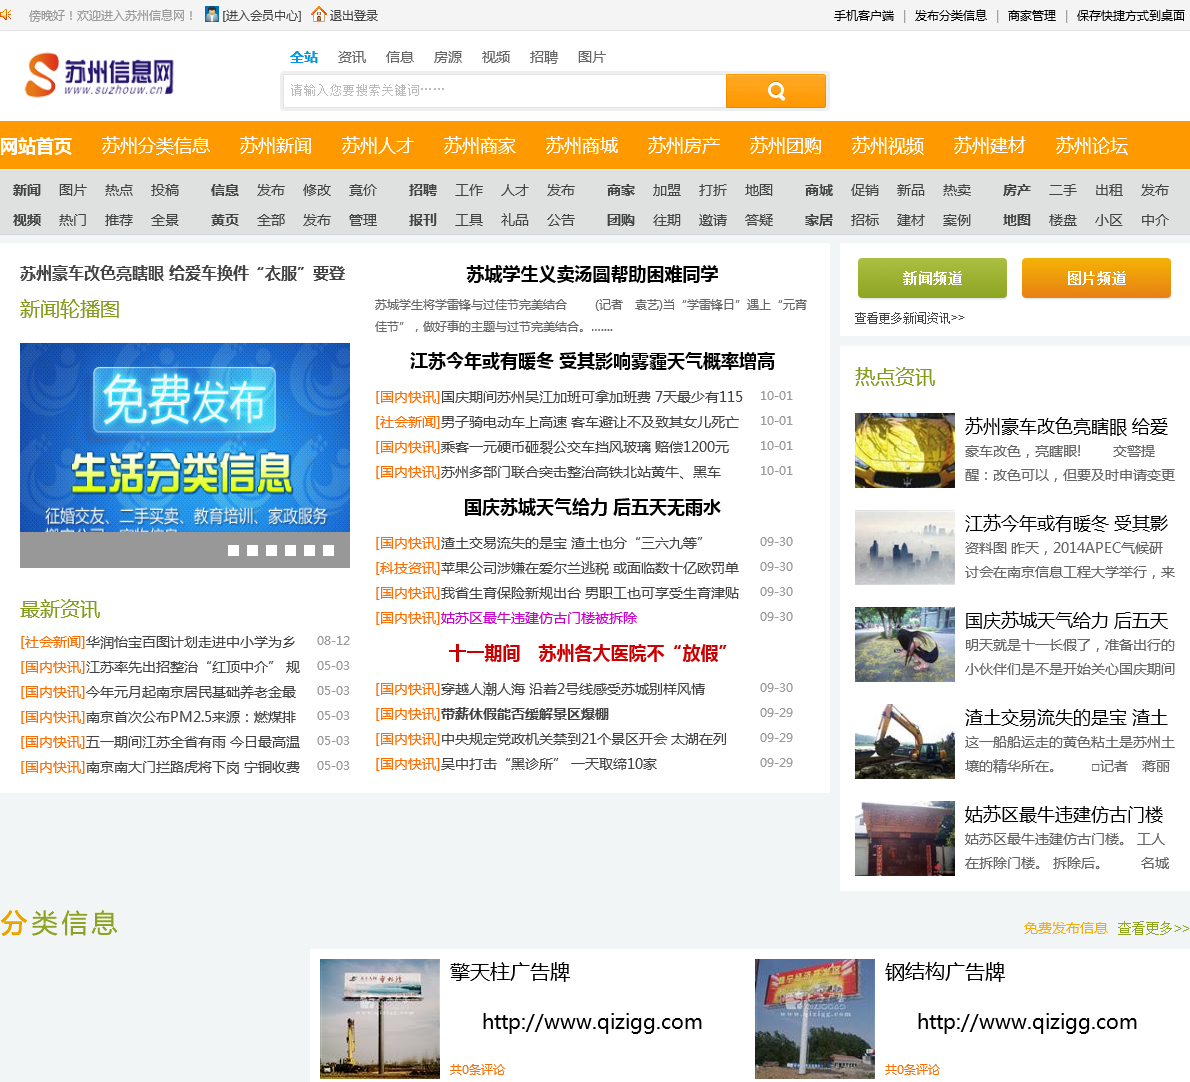Open news 吴中打击“黑诊所” 一天取缔10家

549,764
